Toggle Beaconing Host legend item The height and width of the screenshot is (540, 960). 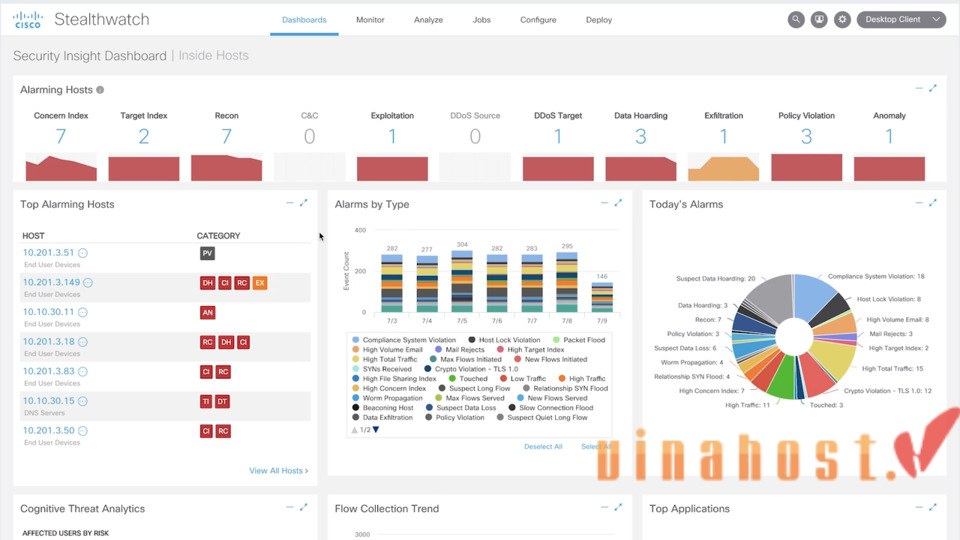[x=383, y=408]
